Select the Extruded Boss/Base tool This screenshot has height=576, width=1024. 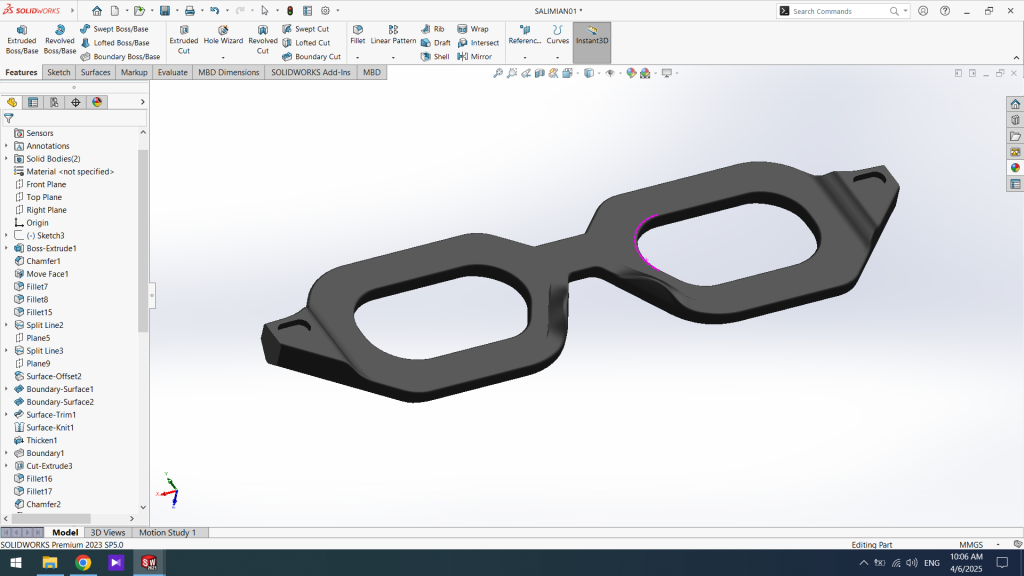22,40
